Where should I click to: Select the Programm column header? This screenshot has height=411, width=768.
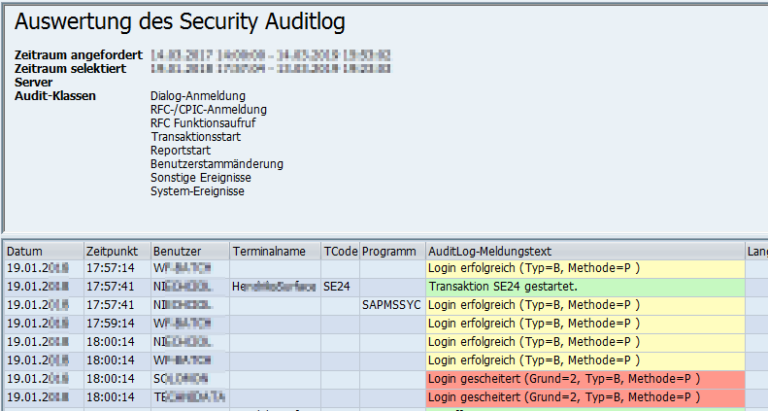pos(393,251)
